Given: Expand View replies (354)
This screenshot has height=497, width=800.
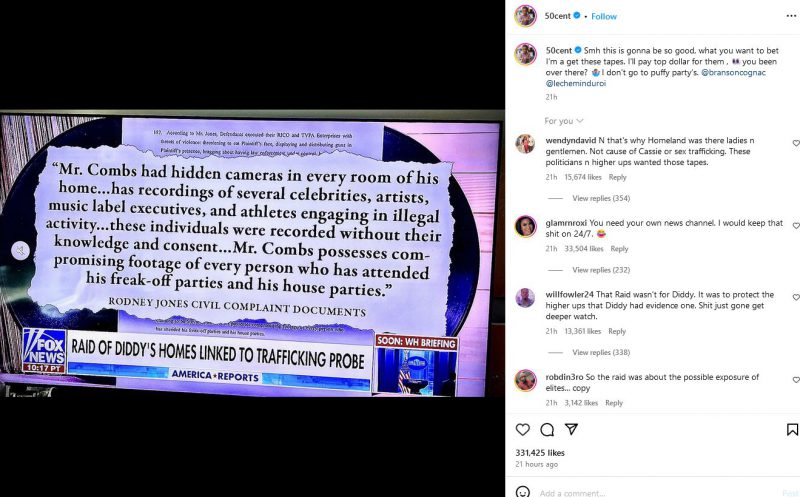Looking at the screenshot, I should coord(601,198).
